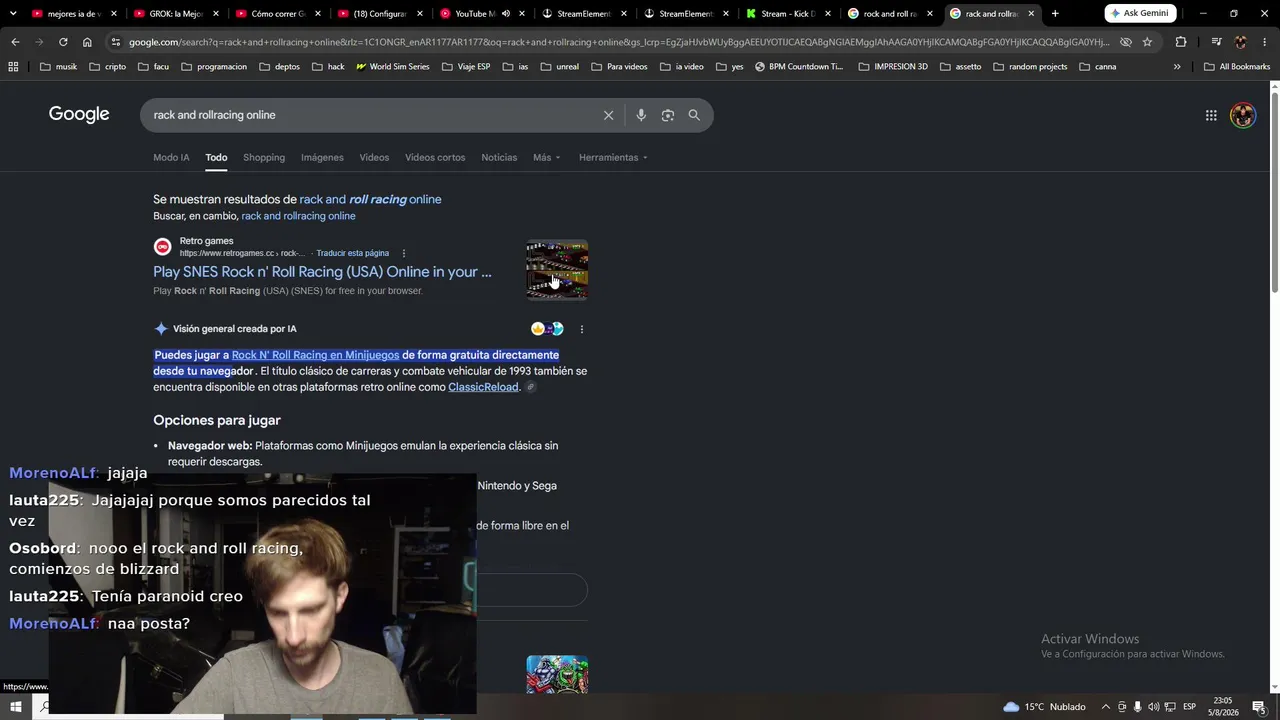This screenshot has width=1280, height=720.
Task: Open the browser home page
Action: tap(87, 42)
